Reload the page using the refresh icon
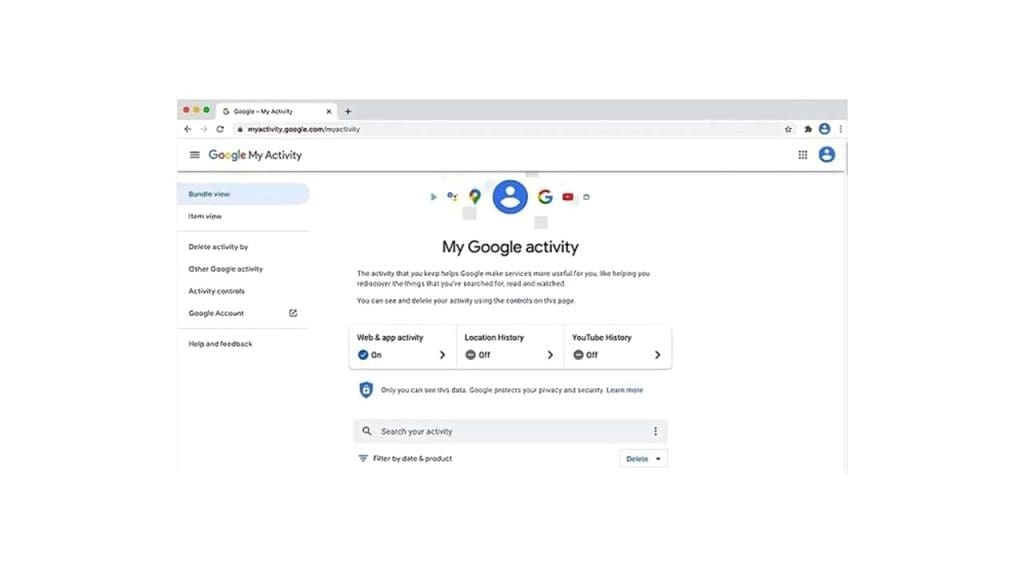Screen dimensions: 1024x576 point(220,129)
